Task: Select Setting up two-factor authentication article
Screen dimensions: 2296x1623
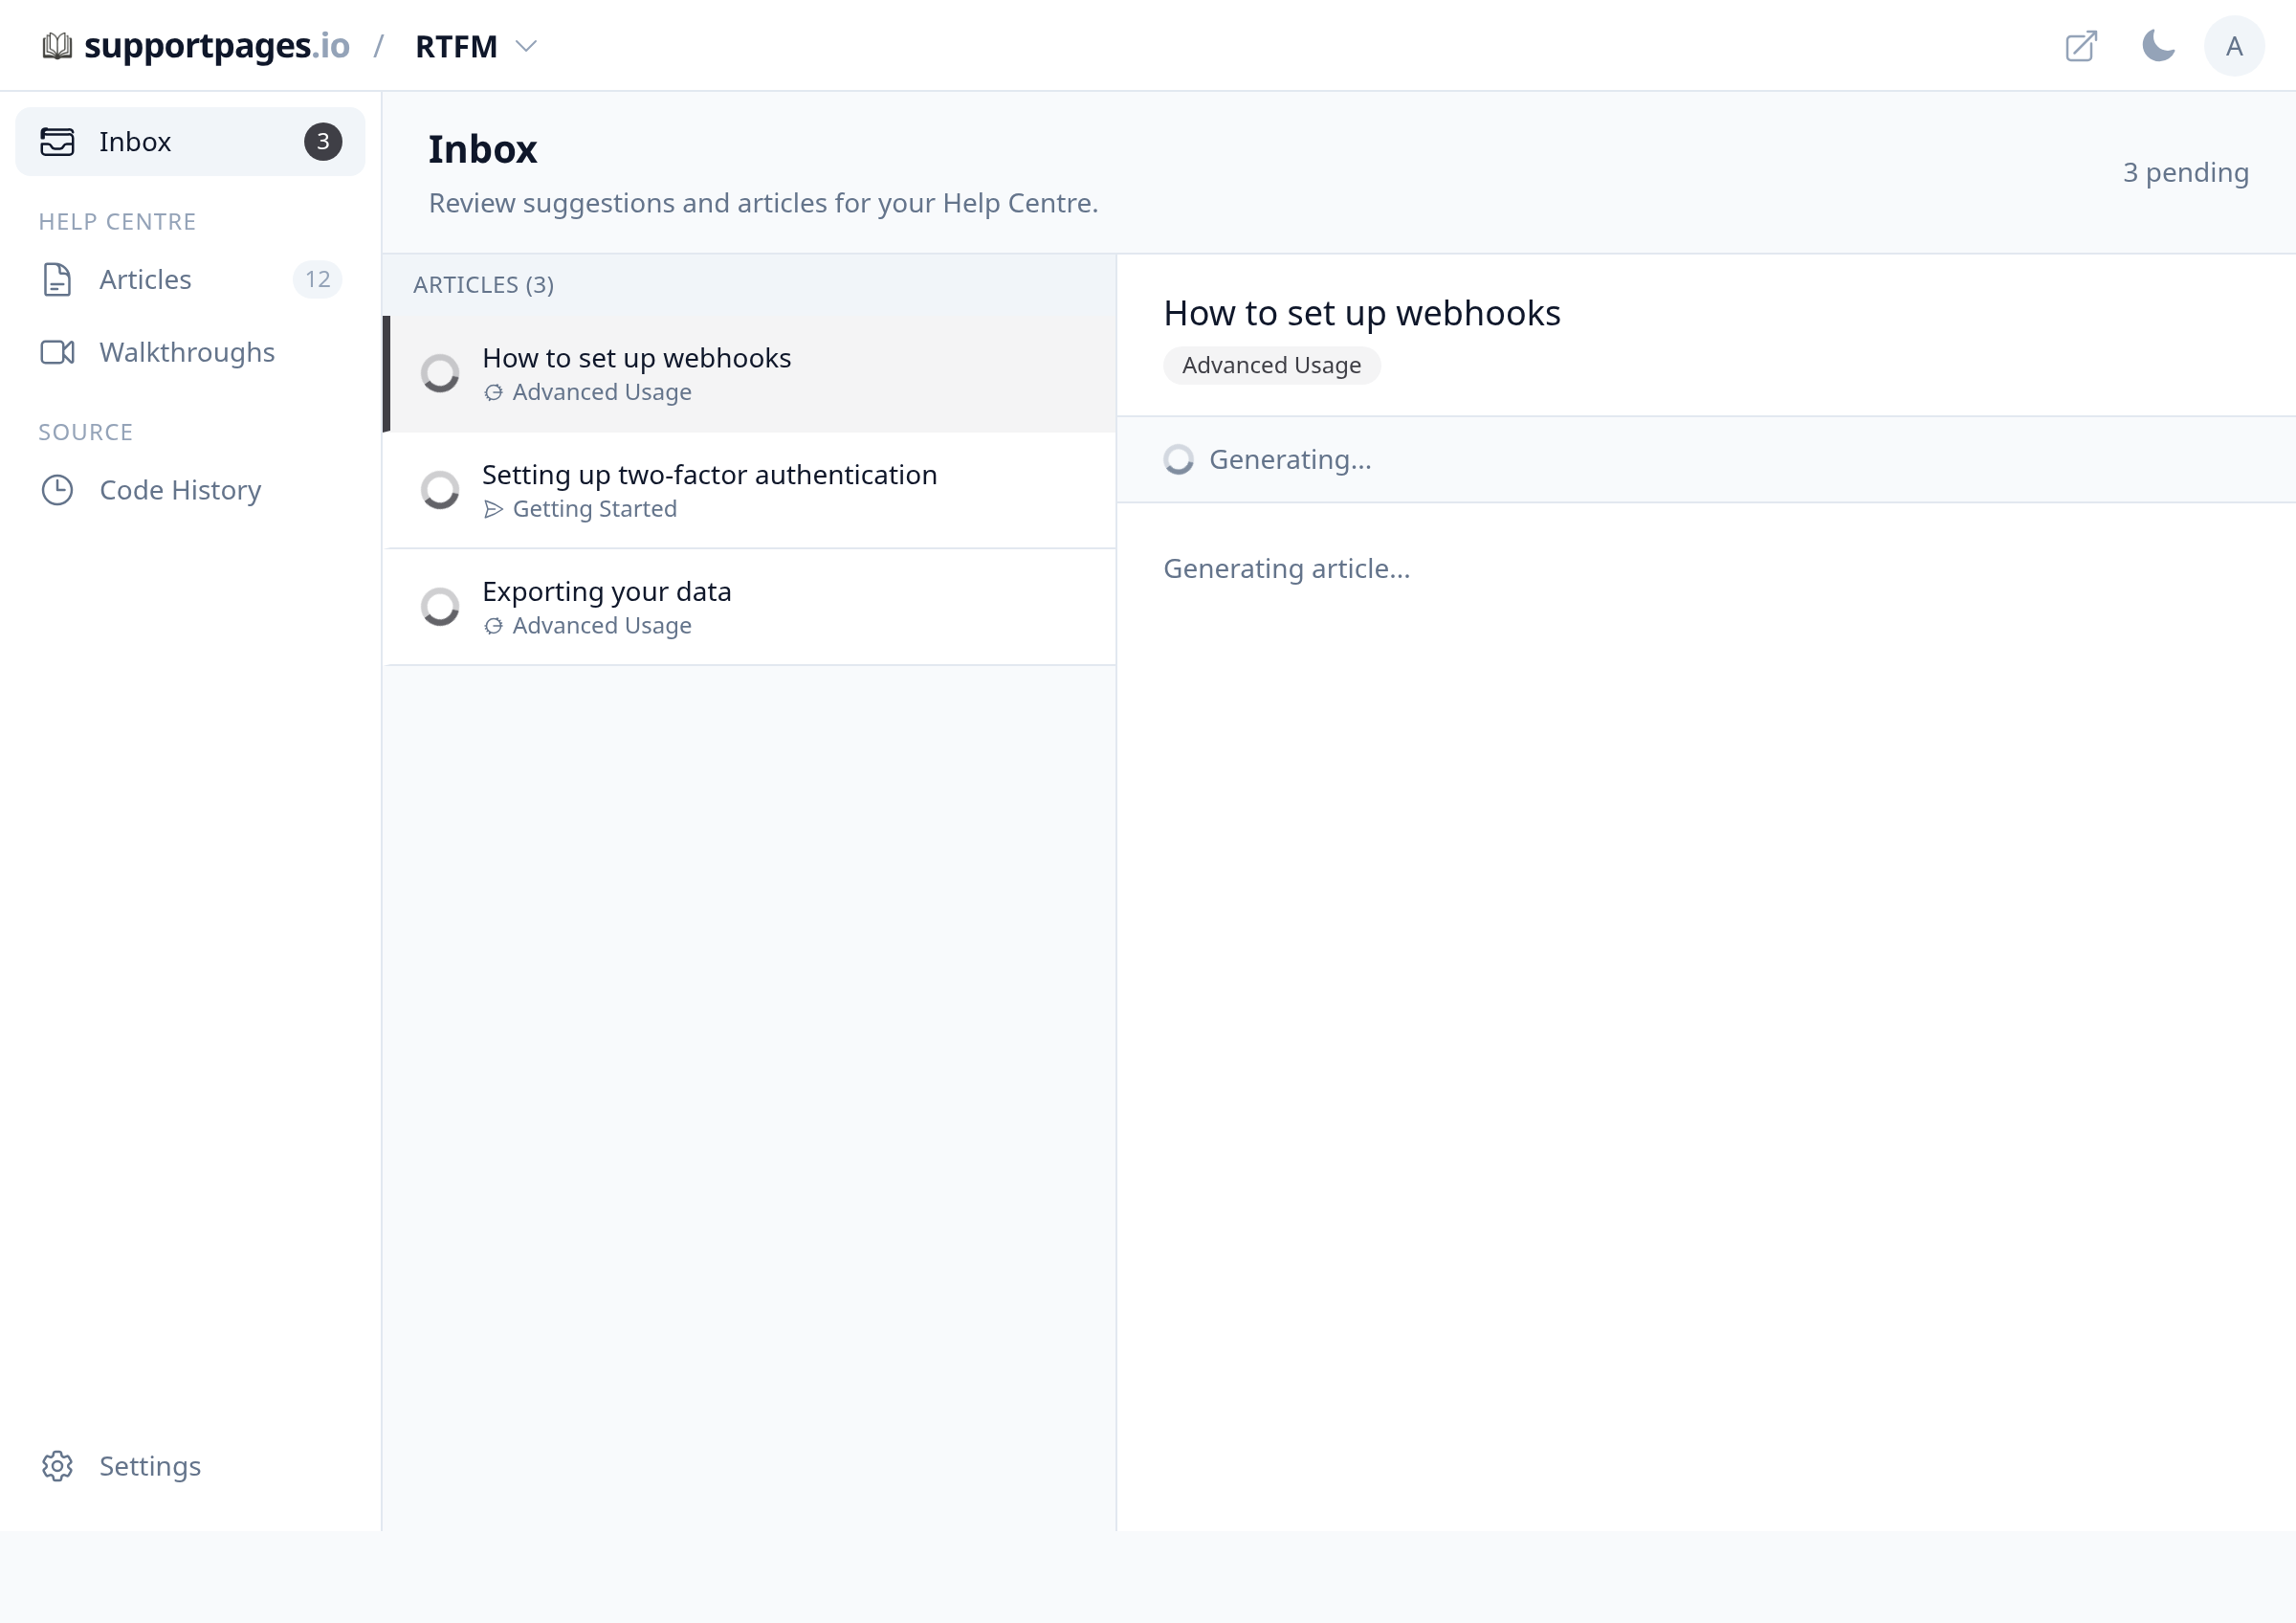Action: coord(749,491)
